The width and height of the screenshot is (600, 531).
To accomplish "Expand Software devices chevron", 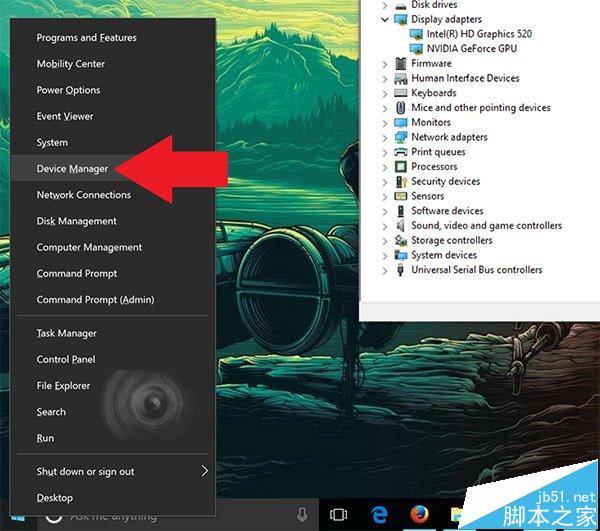I will coord(385,211).
